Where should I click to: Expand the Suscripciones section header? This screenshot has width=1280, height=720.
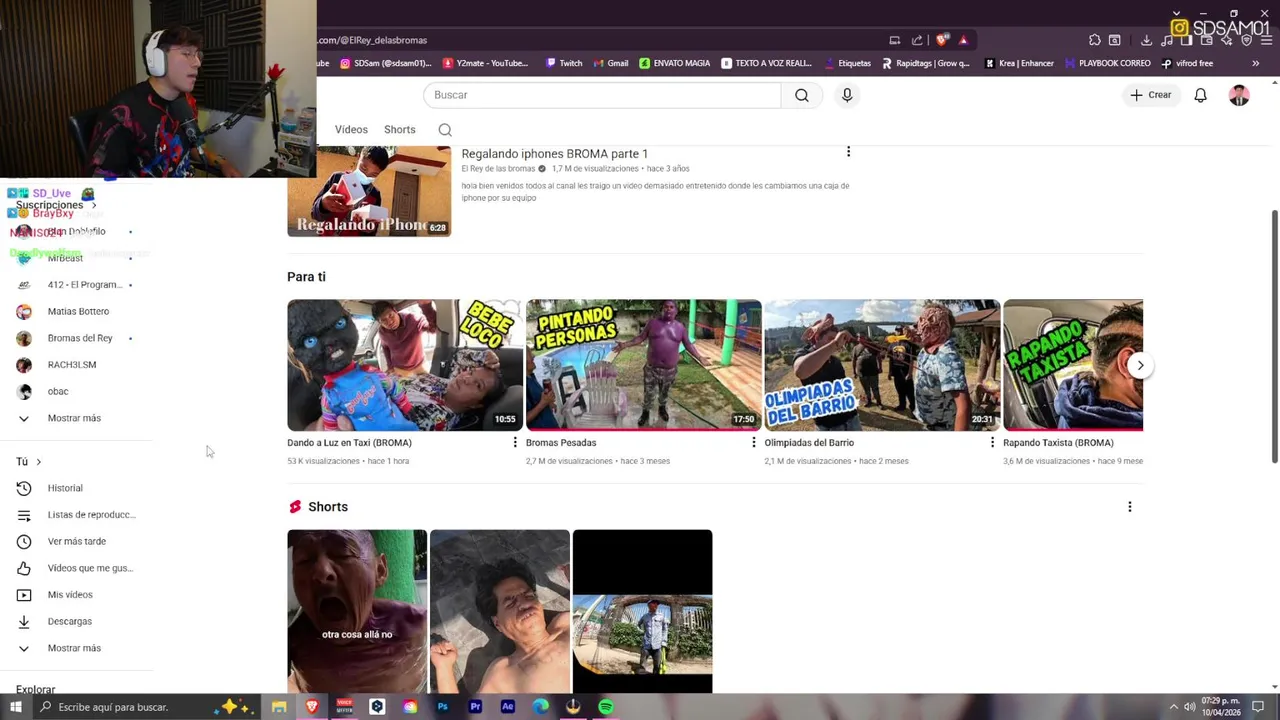pos(56,205)
